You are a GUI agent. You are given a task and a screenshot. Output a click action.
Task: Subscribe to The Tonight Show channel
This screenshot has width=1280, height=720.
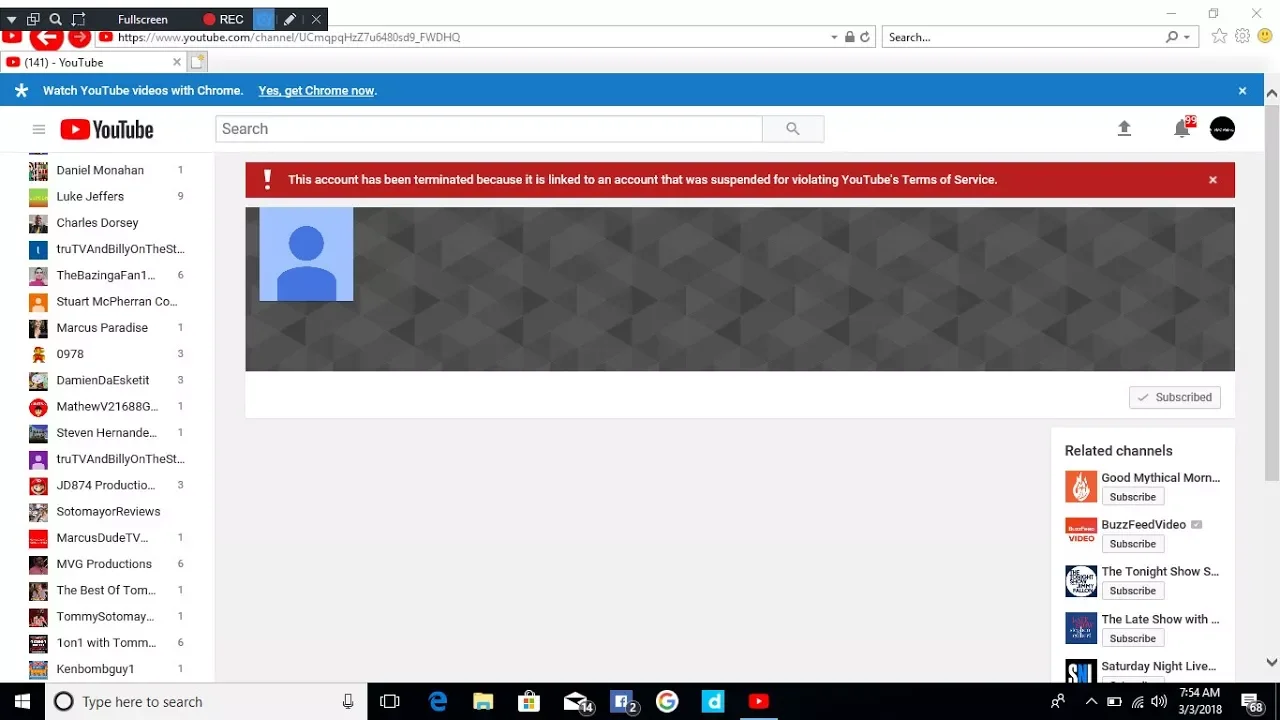coord(1132,591)
